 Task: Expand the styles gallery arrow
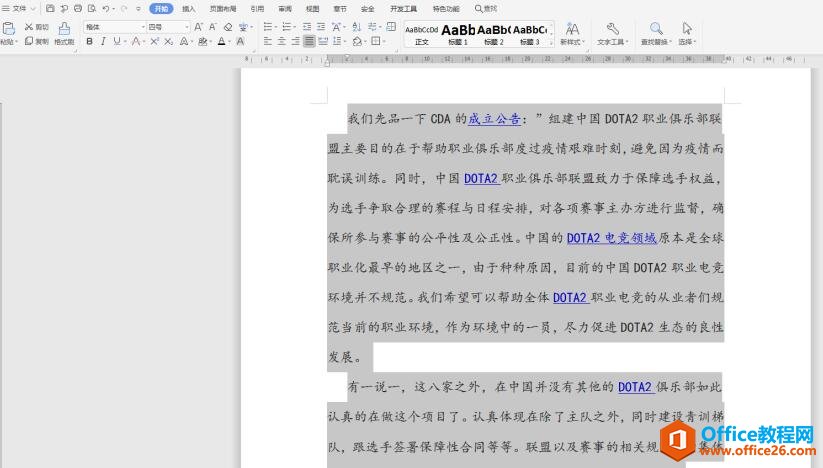551,43
